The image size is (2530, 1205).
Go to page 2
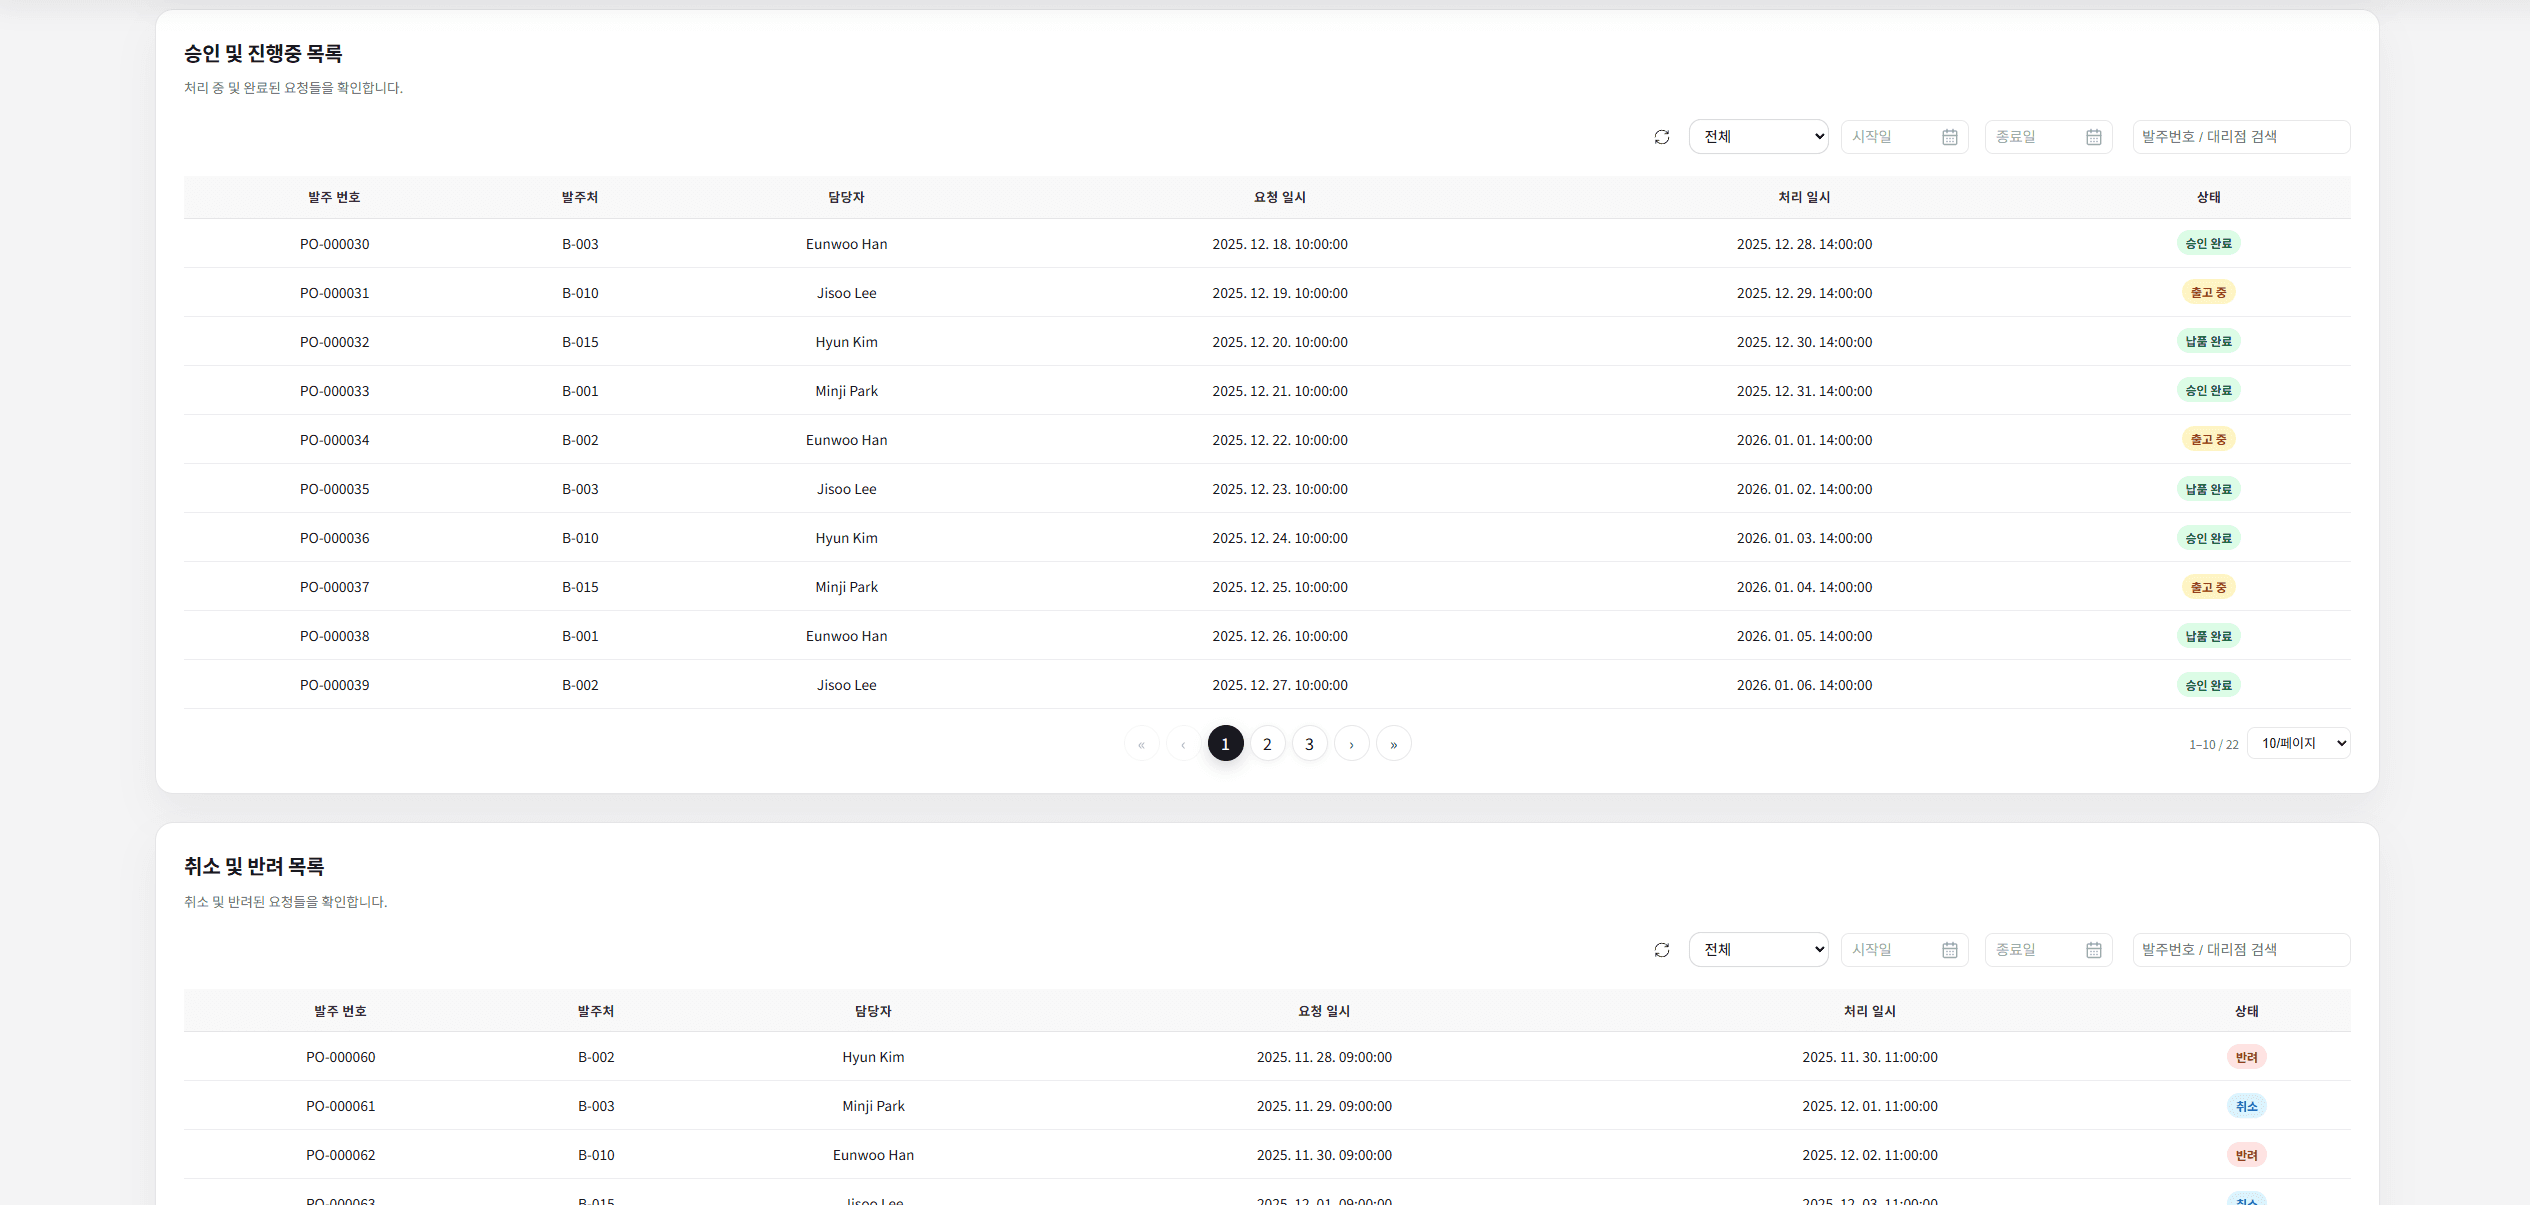[x=1267, y=744]
